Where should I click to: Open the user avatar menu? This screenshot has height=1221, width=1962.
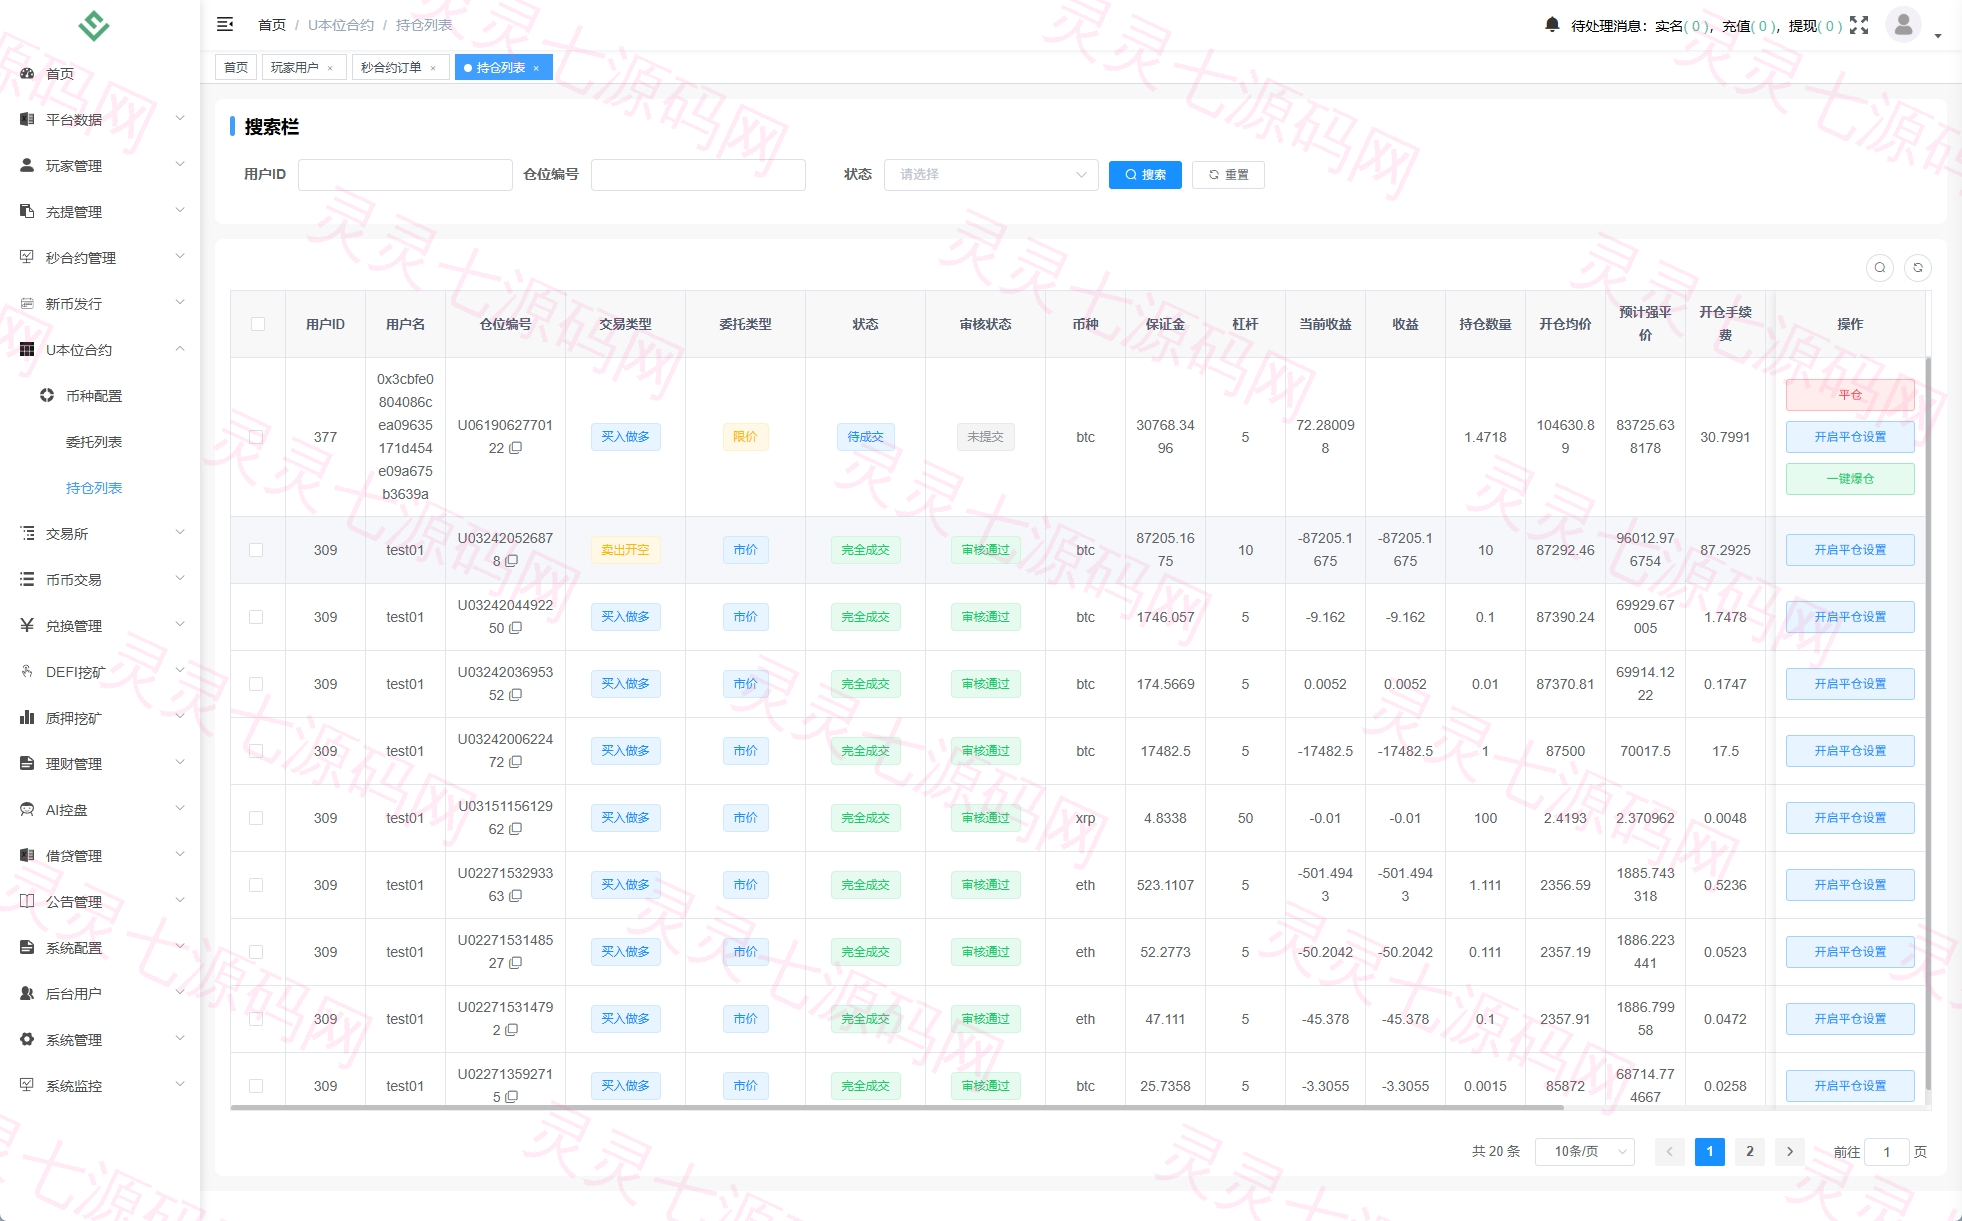[x=1903, y=24]
